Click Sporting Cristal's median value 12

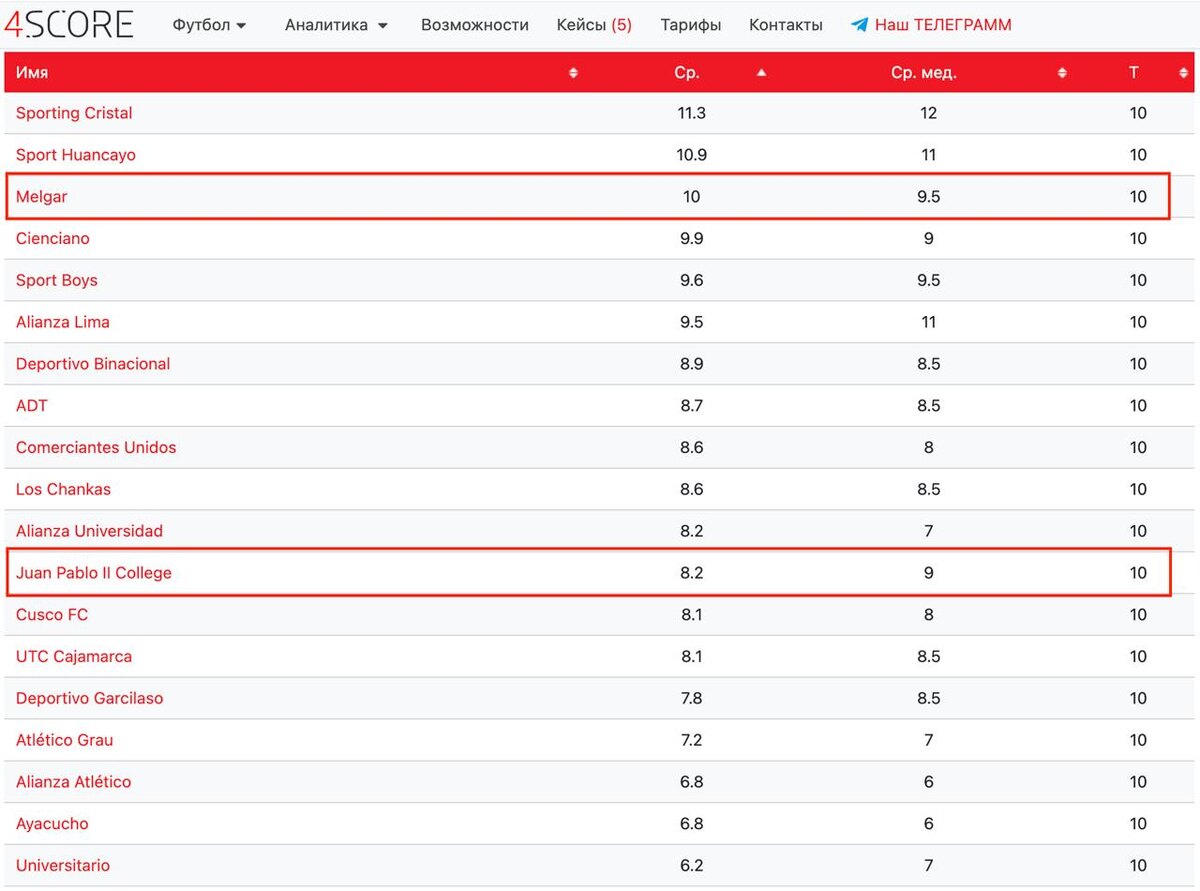(x=929, y=113)
